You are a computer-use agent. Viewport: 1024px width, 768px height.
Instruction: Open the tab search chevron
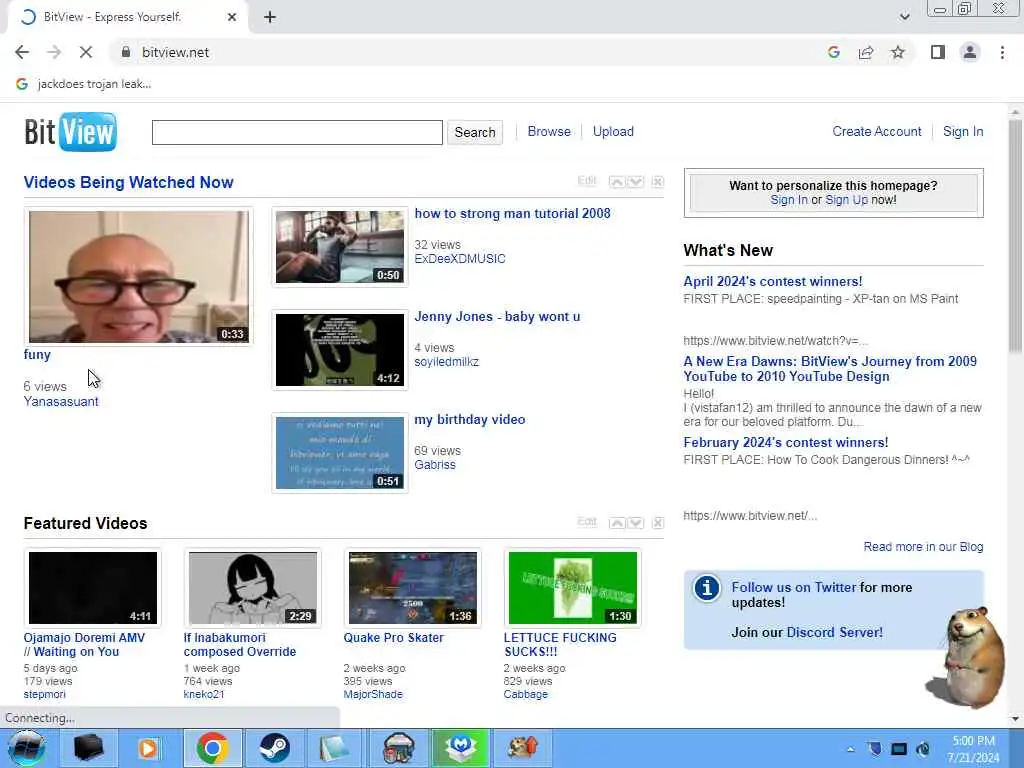(904, 17)
